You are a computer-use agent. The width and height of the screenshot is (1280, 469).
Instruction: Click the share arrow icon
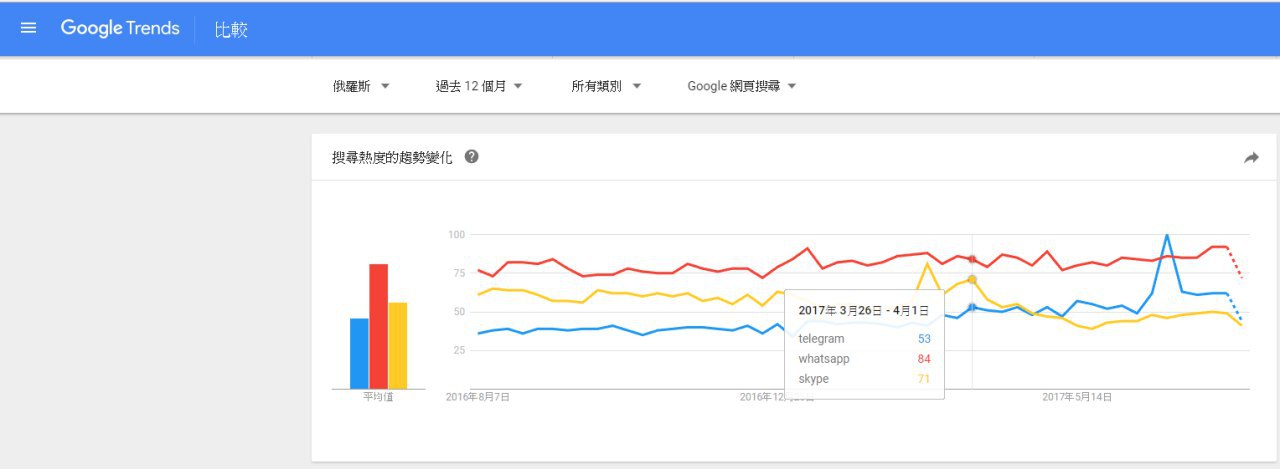click(1251, 158)
